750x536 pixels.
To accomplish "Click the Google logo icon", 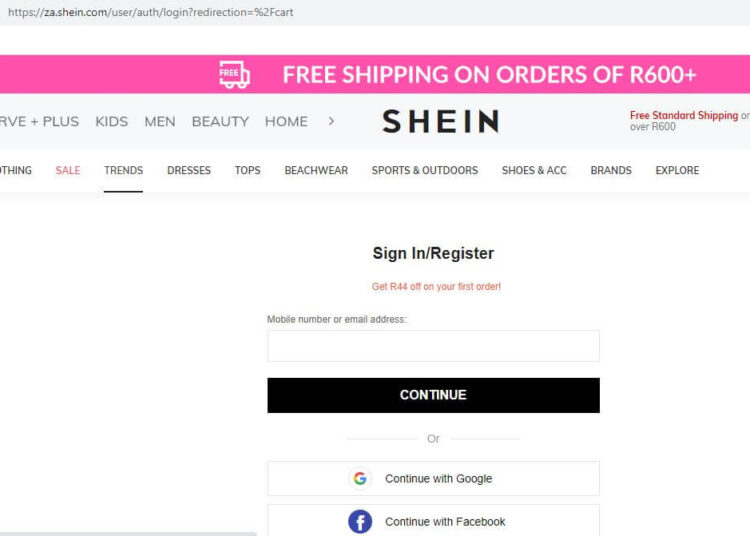I will click(x=360, y=479).
